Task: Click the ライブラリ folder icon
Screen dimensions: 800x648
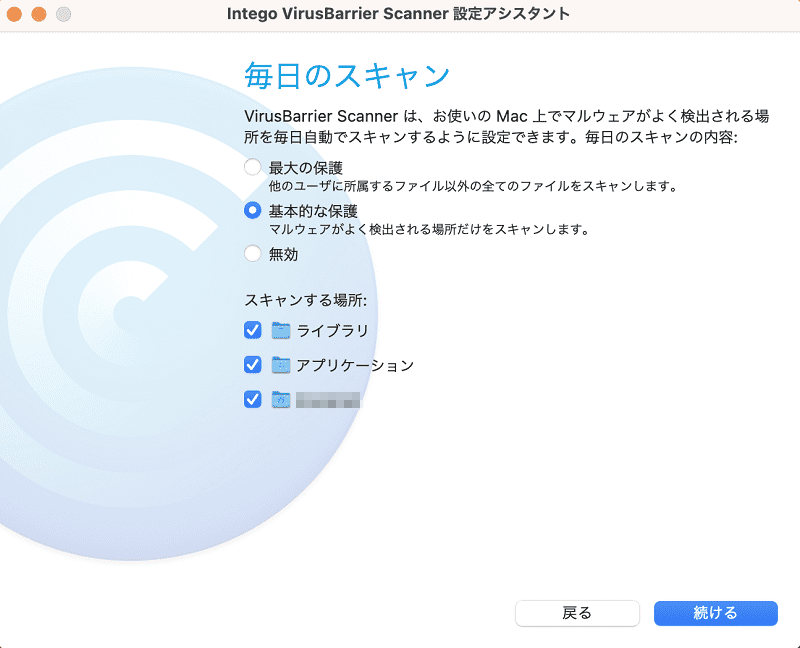Action: tap(281, 331)
